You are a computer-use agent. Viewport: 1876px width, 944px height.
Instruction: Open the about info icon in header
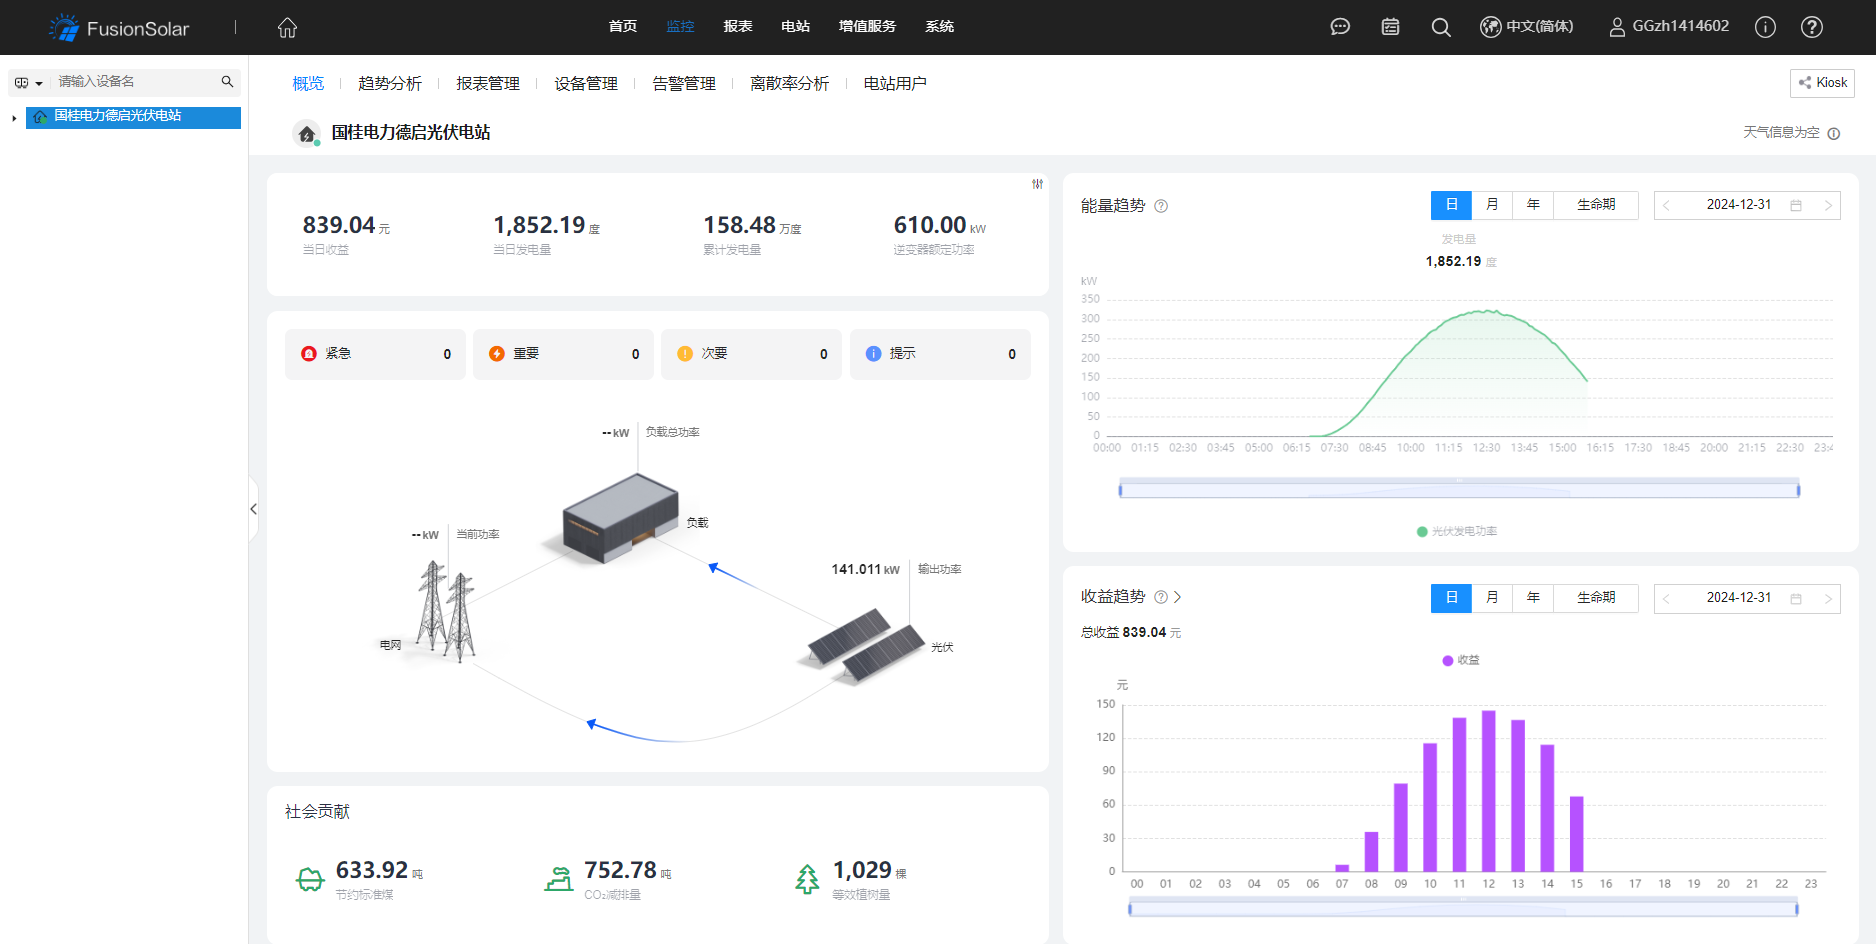pyautogui.click(x=1765, y=27)
